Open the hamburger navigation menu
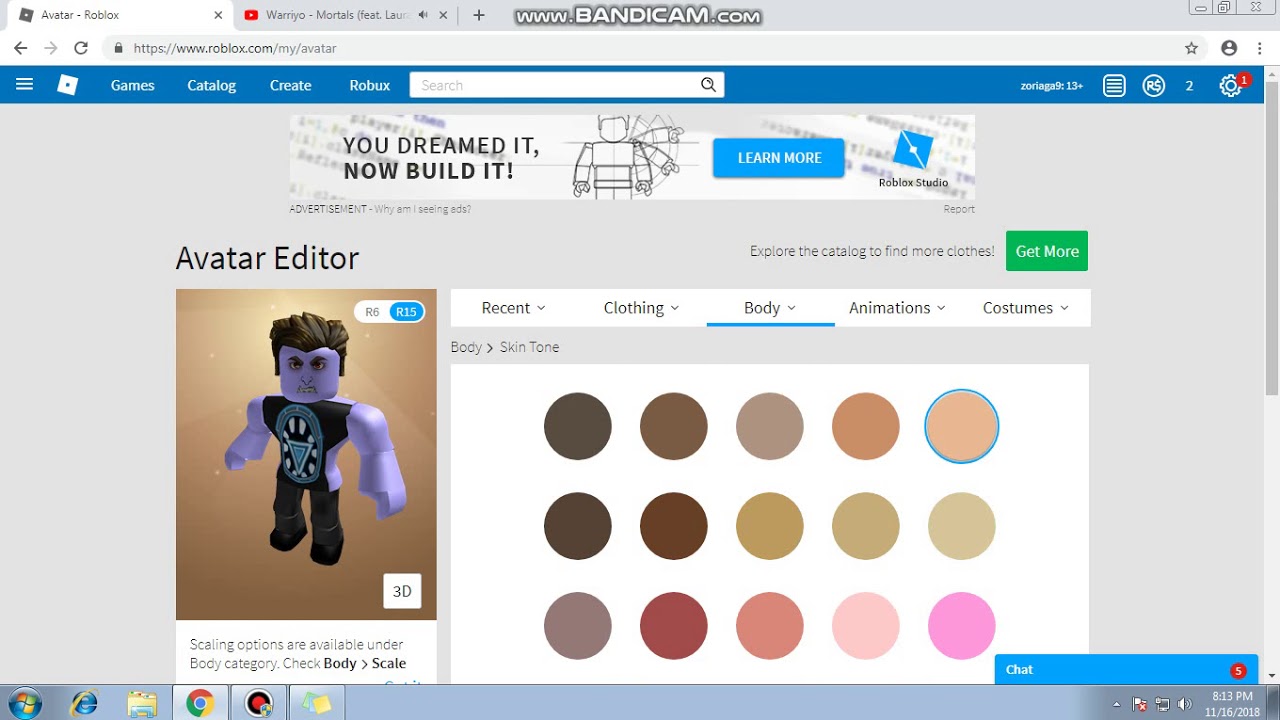Screen dimensions: 1280x720 pyautogui.click(x=24, y=85)
